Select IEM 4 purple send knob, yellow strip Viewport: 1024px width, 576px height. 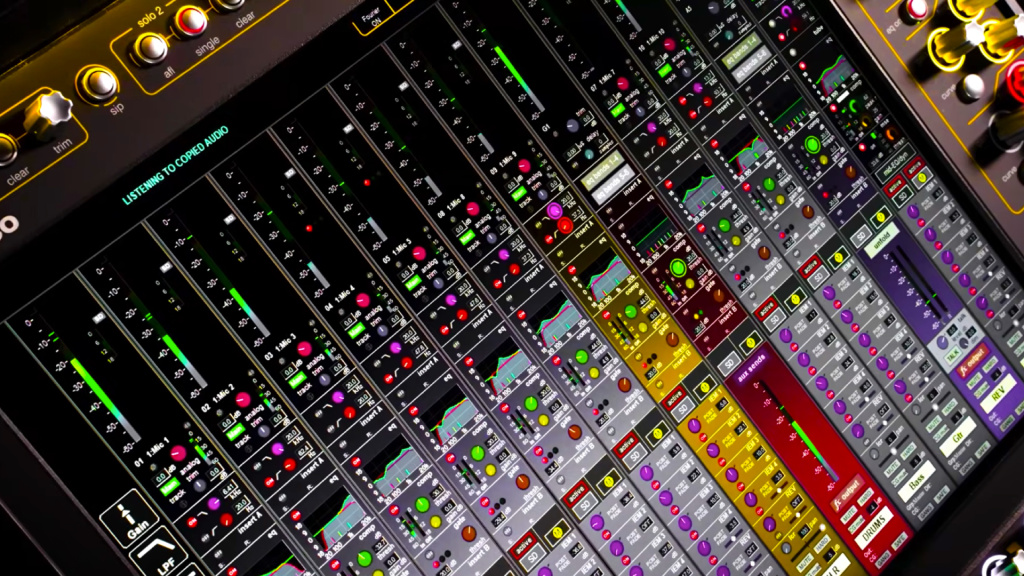pos(751,500)
